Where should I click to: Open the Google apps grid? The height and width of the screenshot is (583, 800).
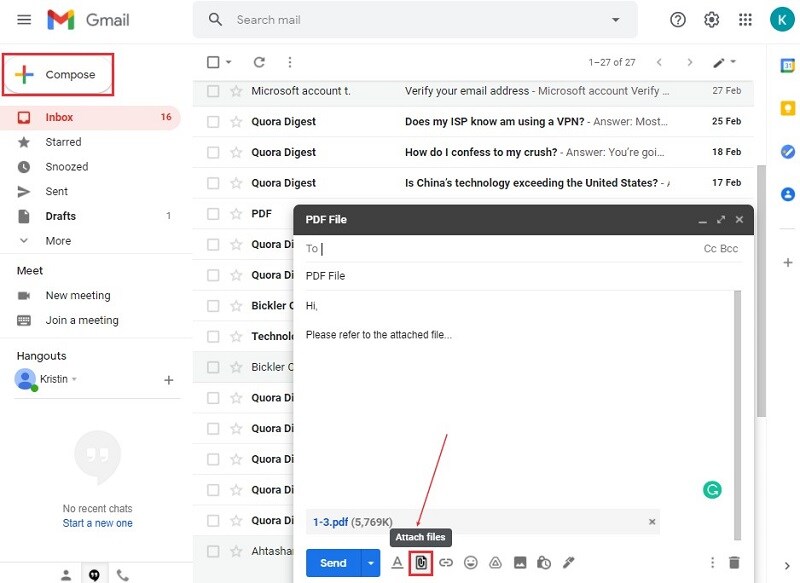pos(744,19)
